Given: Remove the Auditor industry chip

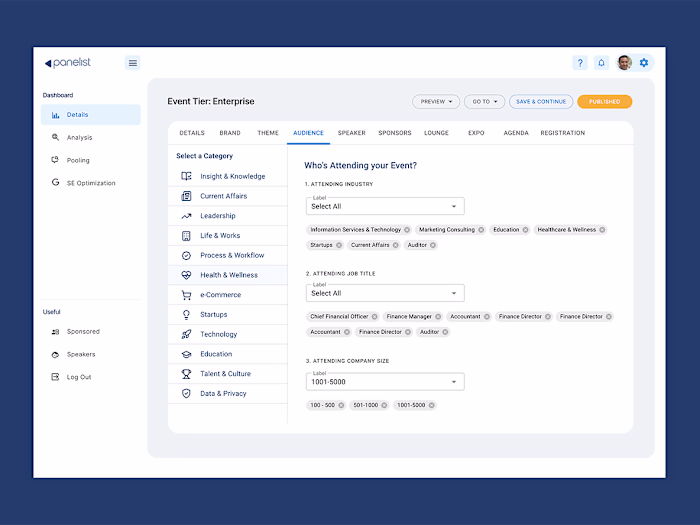Looking at the screenshot, I should click(x=433, y=245).
